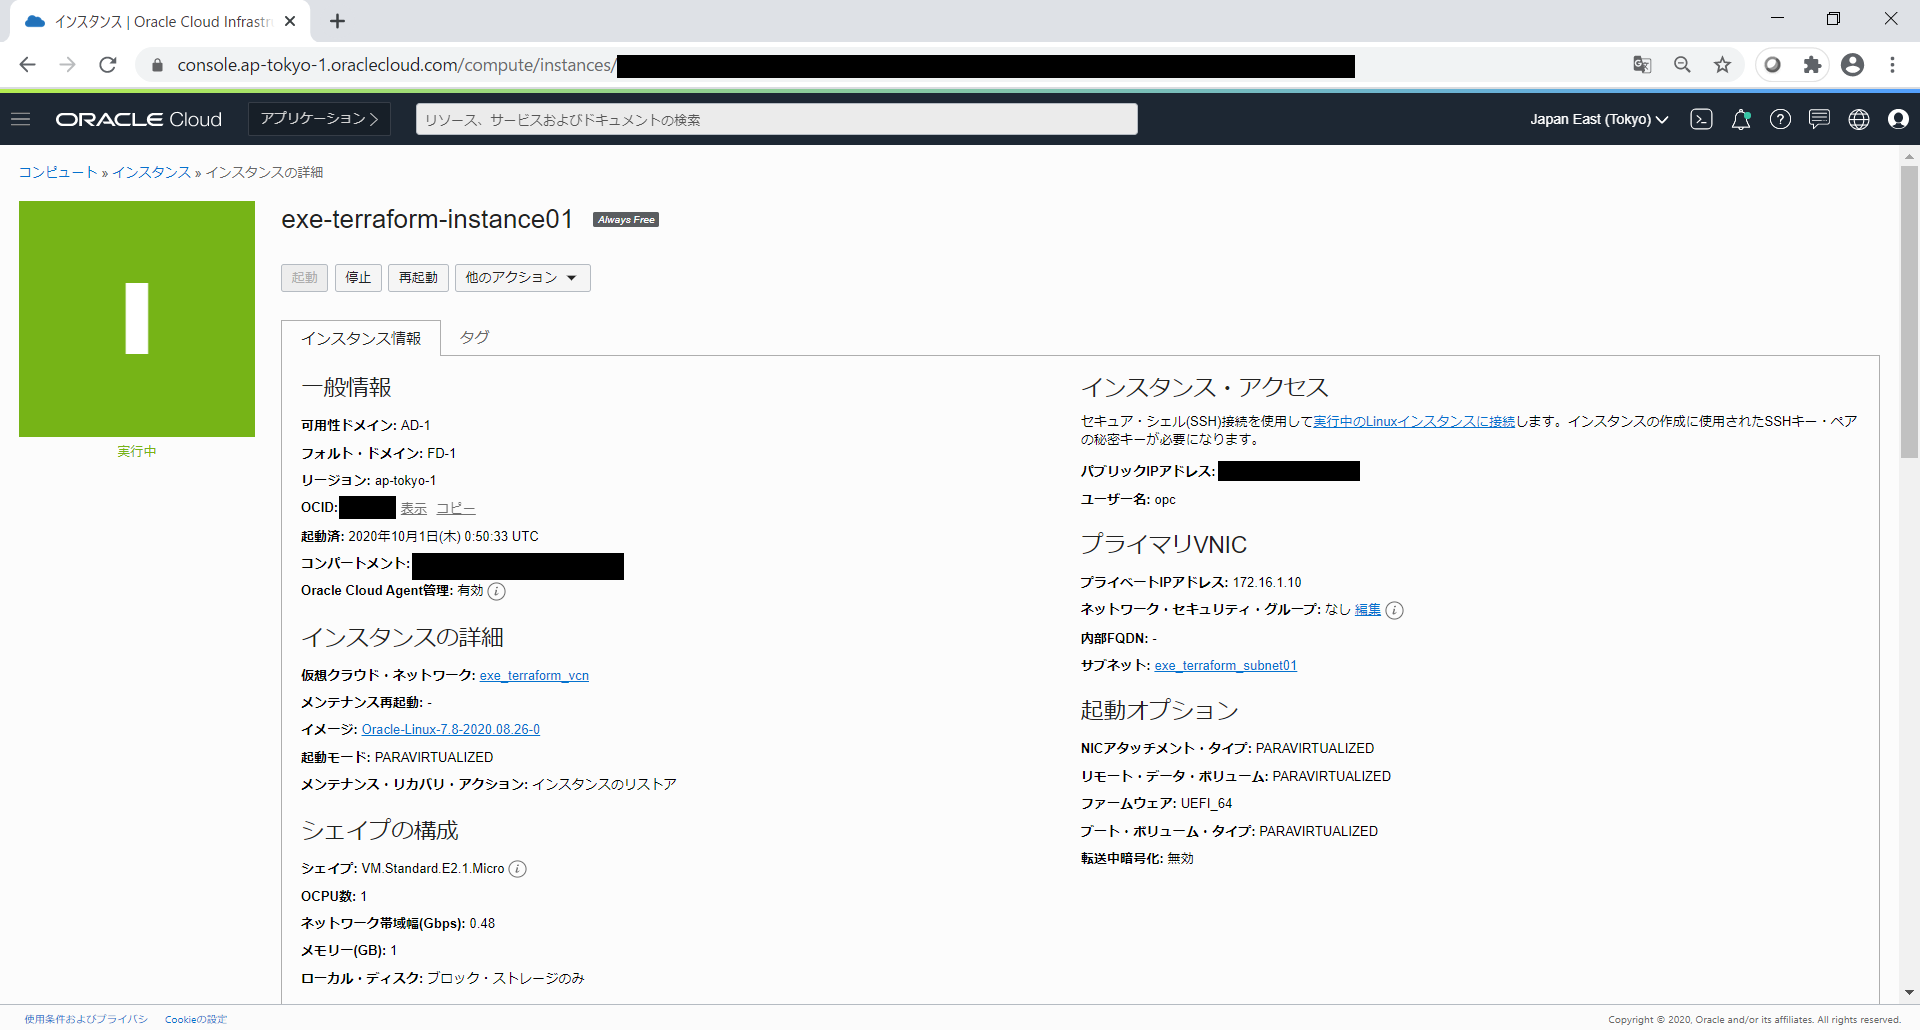The height and width of the screenshot is (1030, 1920).
Task: Expand the Japan East (Tokyo) region selector
Action: tap(1598, 119)
